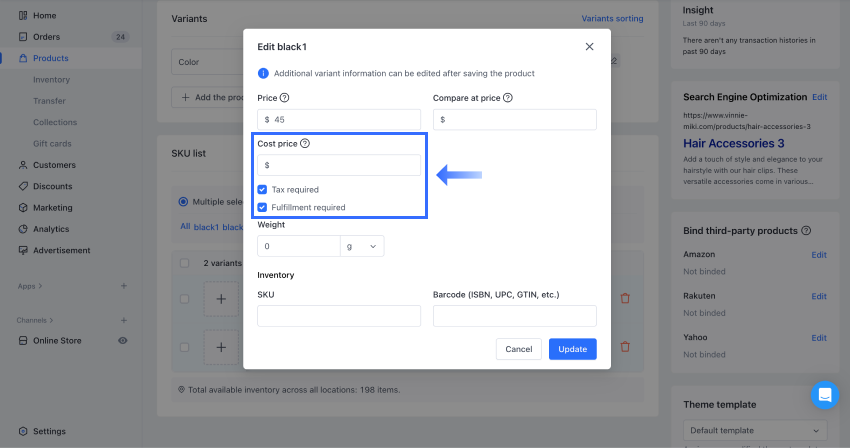Select the Customers menu item
850x448 pixels.
[54, 165]
